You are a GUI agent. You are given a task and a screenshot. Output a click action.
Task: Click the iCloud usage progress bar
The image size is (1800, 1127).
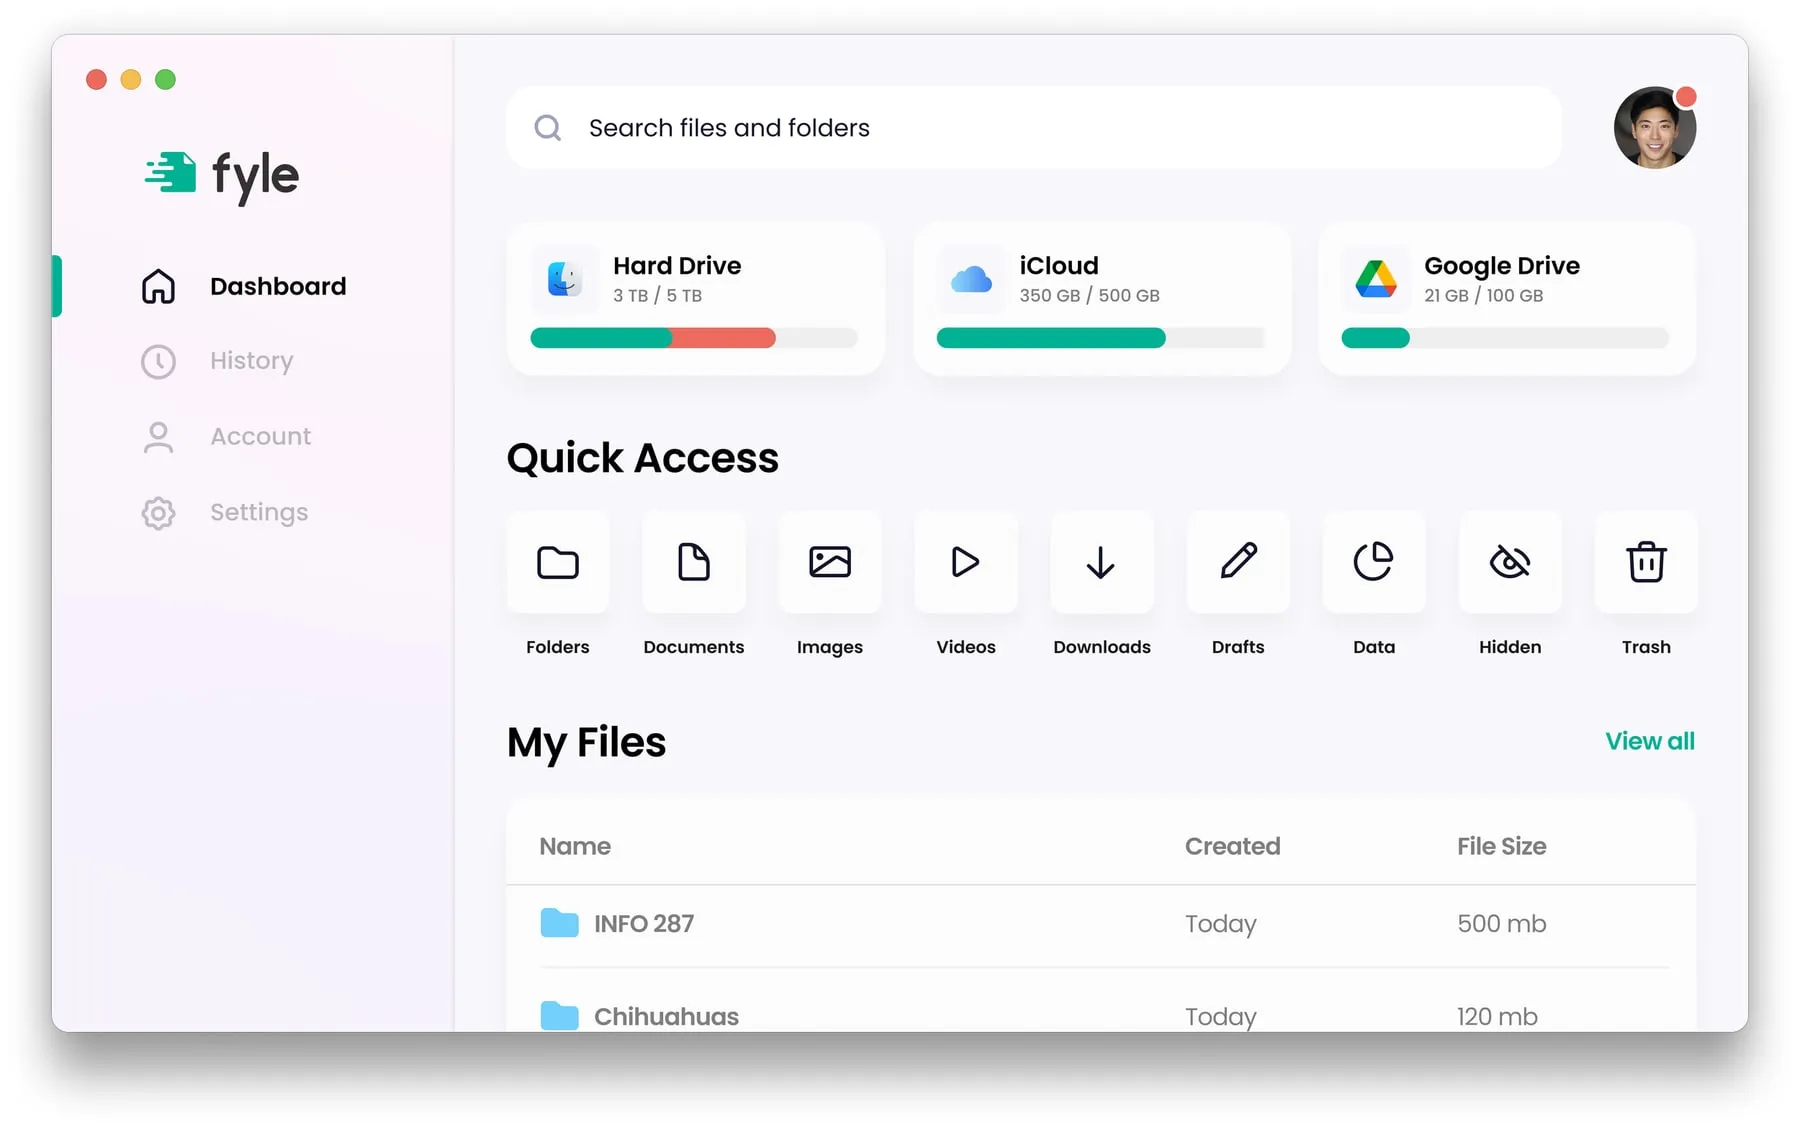tap(1101, 338)
